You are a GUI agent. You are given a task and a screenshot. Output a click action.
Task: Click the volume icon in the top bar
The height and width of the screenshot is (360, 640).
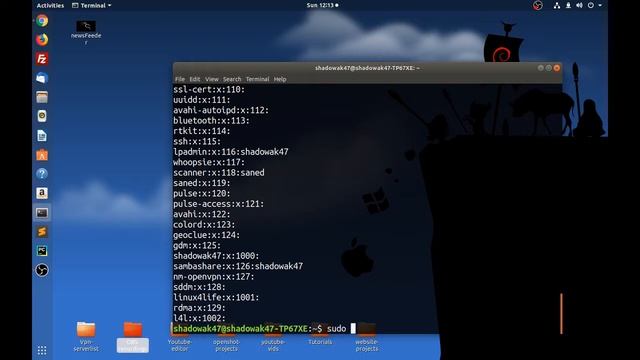coord(579,5)
